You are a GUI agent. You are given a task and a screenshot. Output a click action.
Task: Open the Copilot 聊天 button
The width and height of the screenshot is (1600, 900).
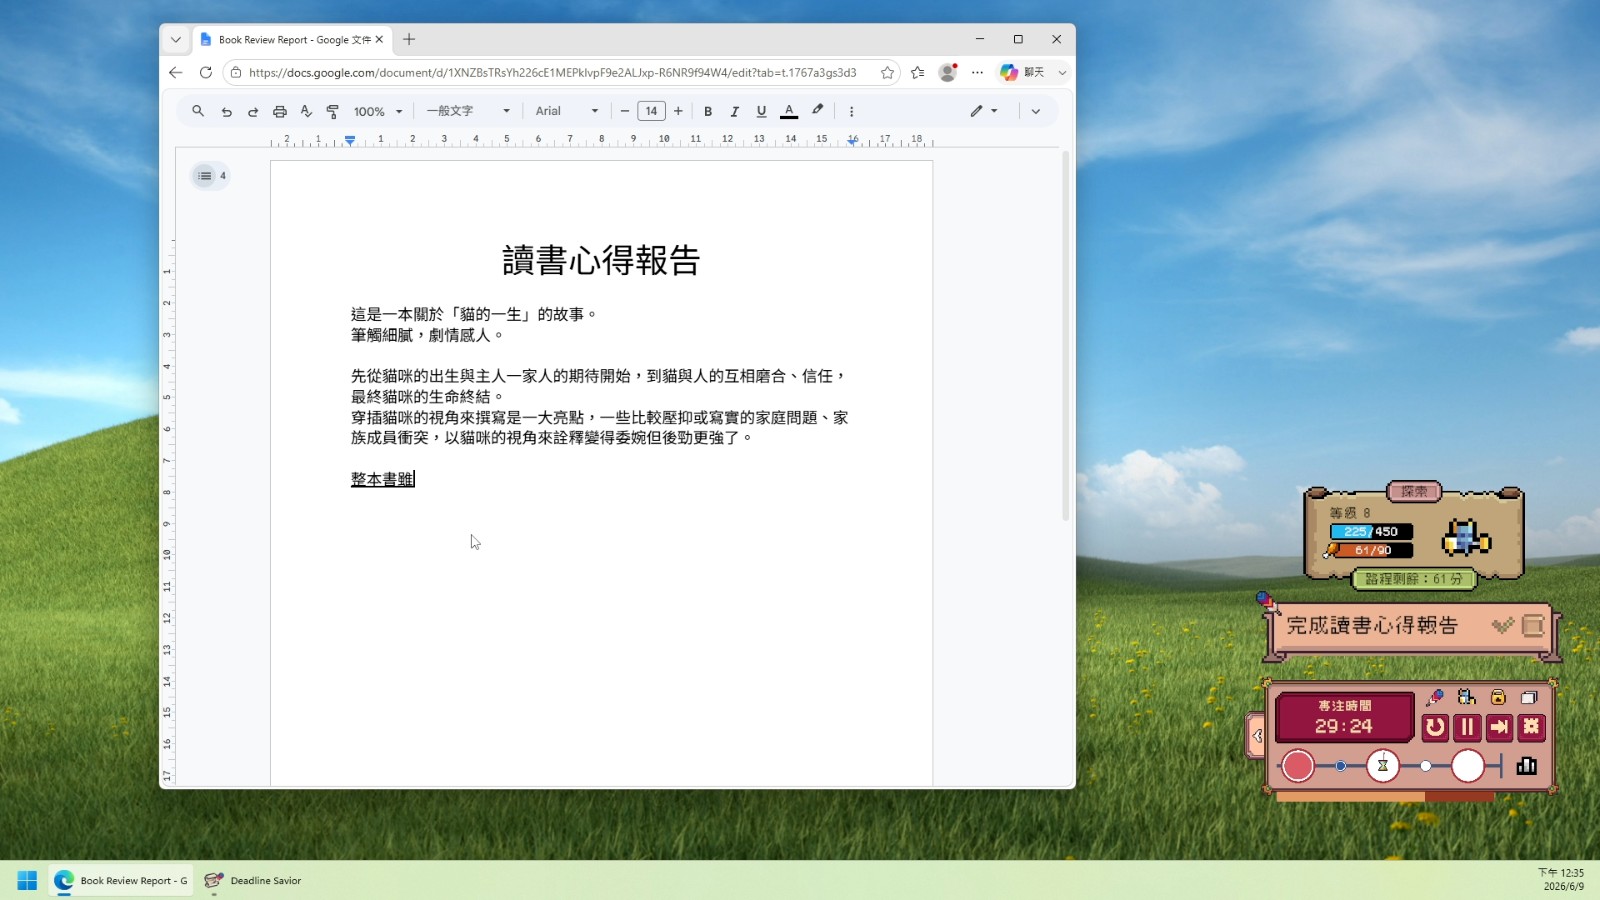[x=1023, y=72]
